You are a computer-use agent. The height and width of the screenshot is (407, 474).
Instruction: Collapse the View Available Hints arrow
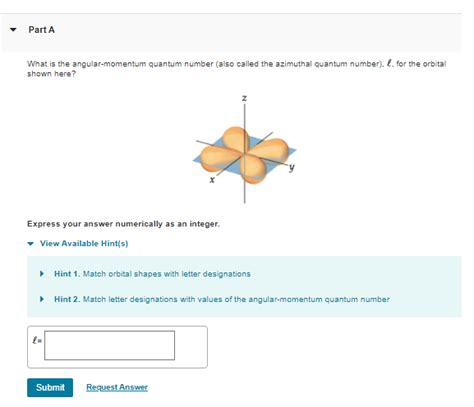[31, 244]
